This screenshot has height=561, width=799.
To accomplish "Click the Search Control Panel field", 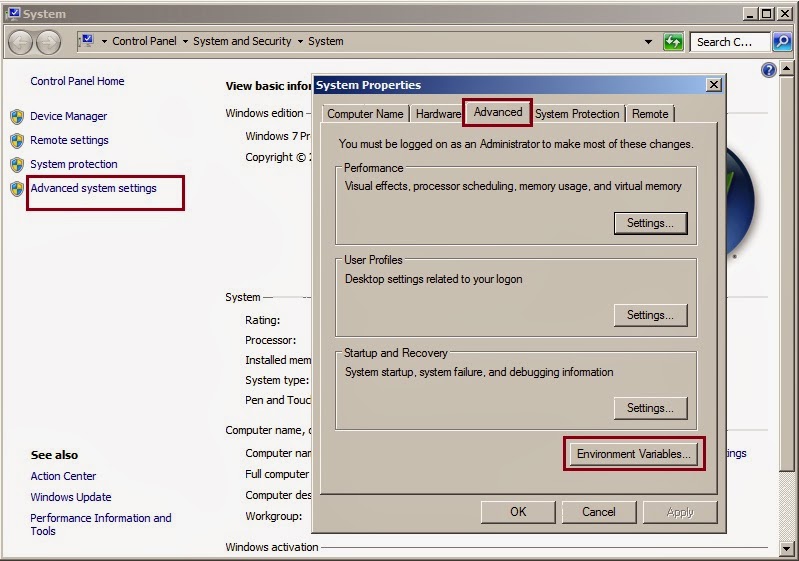I will point(729,42).
